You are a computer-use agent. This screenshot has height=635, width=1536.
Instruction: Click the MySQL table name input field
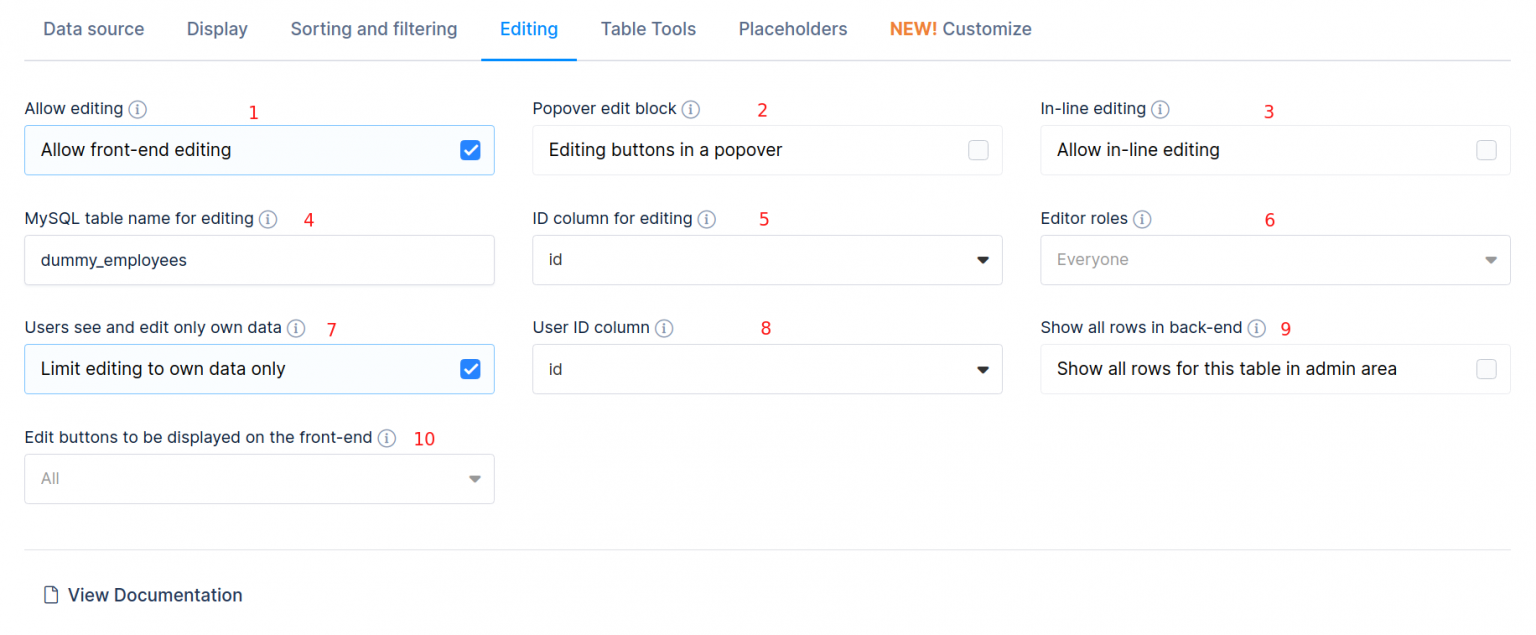click(x=259, y=260)
